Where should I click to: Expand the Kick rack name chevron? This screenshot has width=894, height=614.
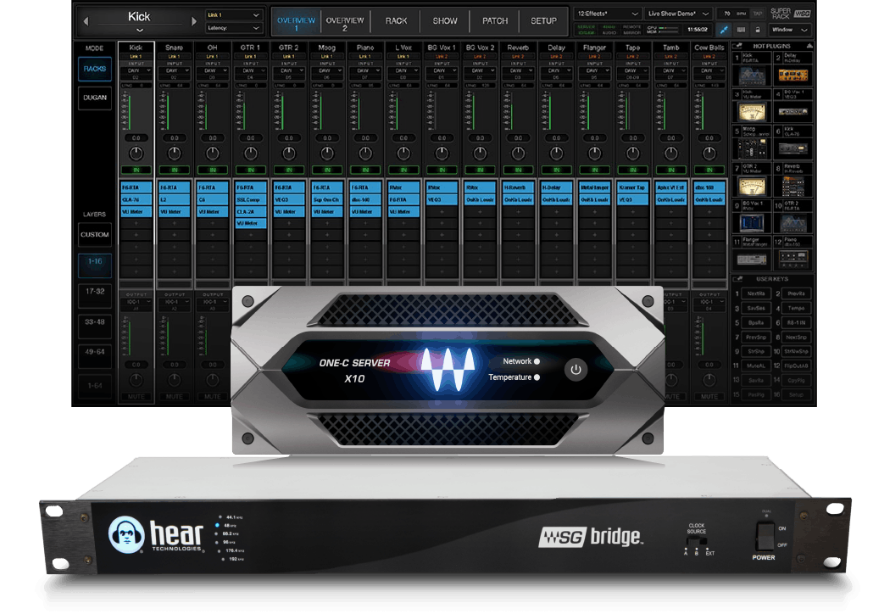139,30
